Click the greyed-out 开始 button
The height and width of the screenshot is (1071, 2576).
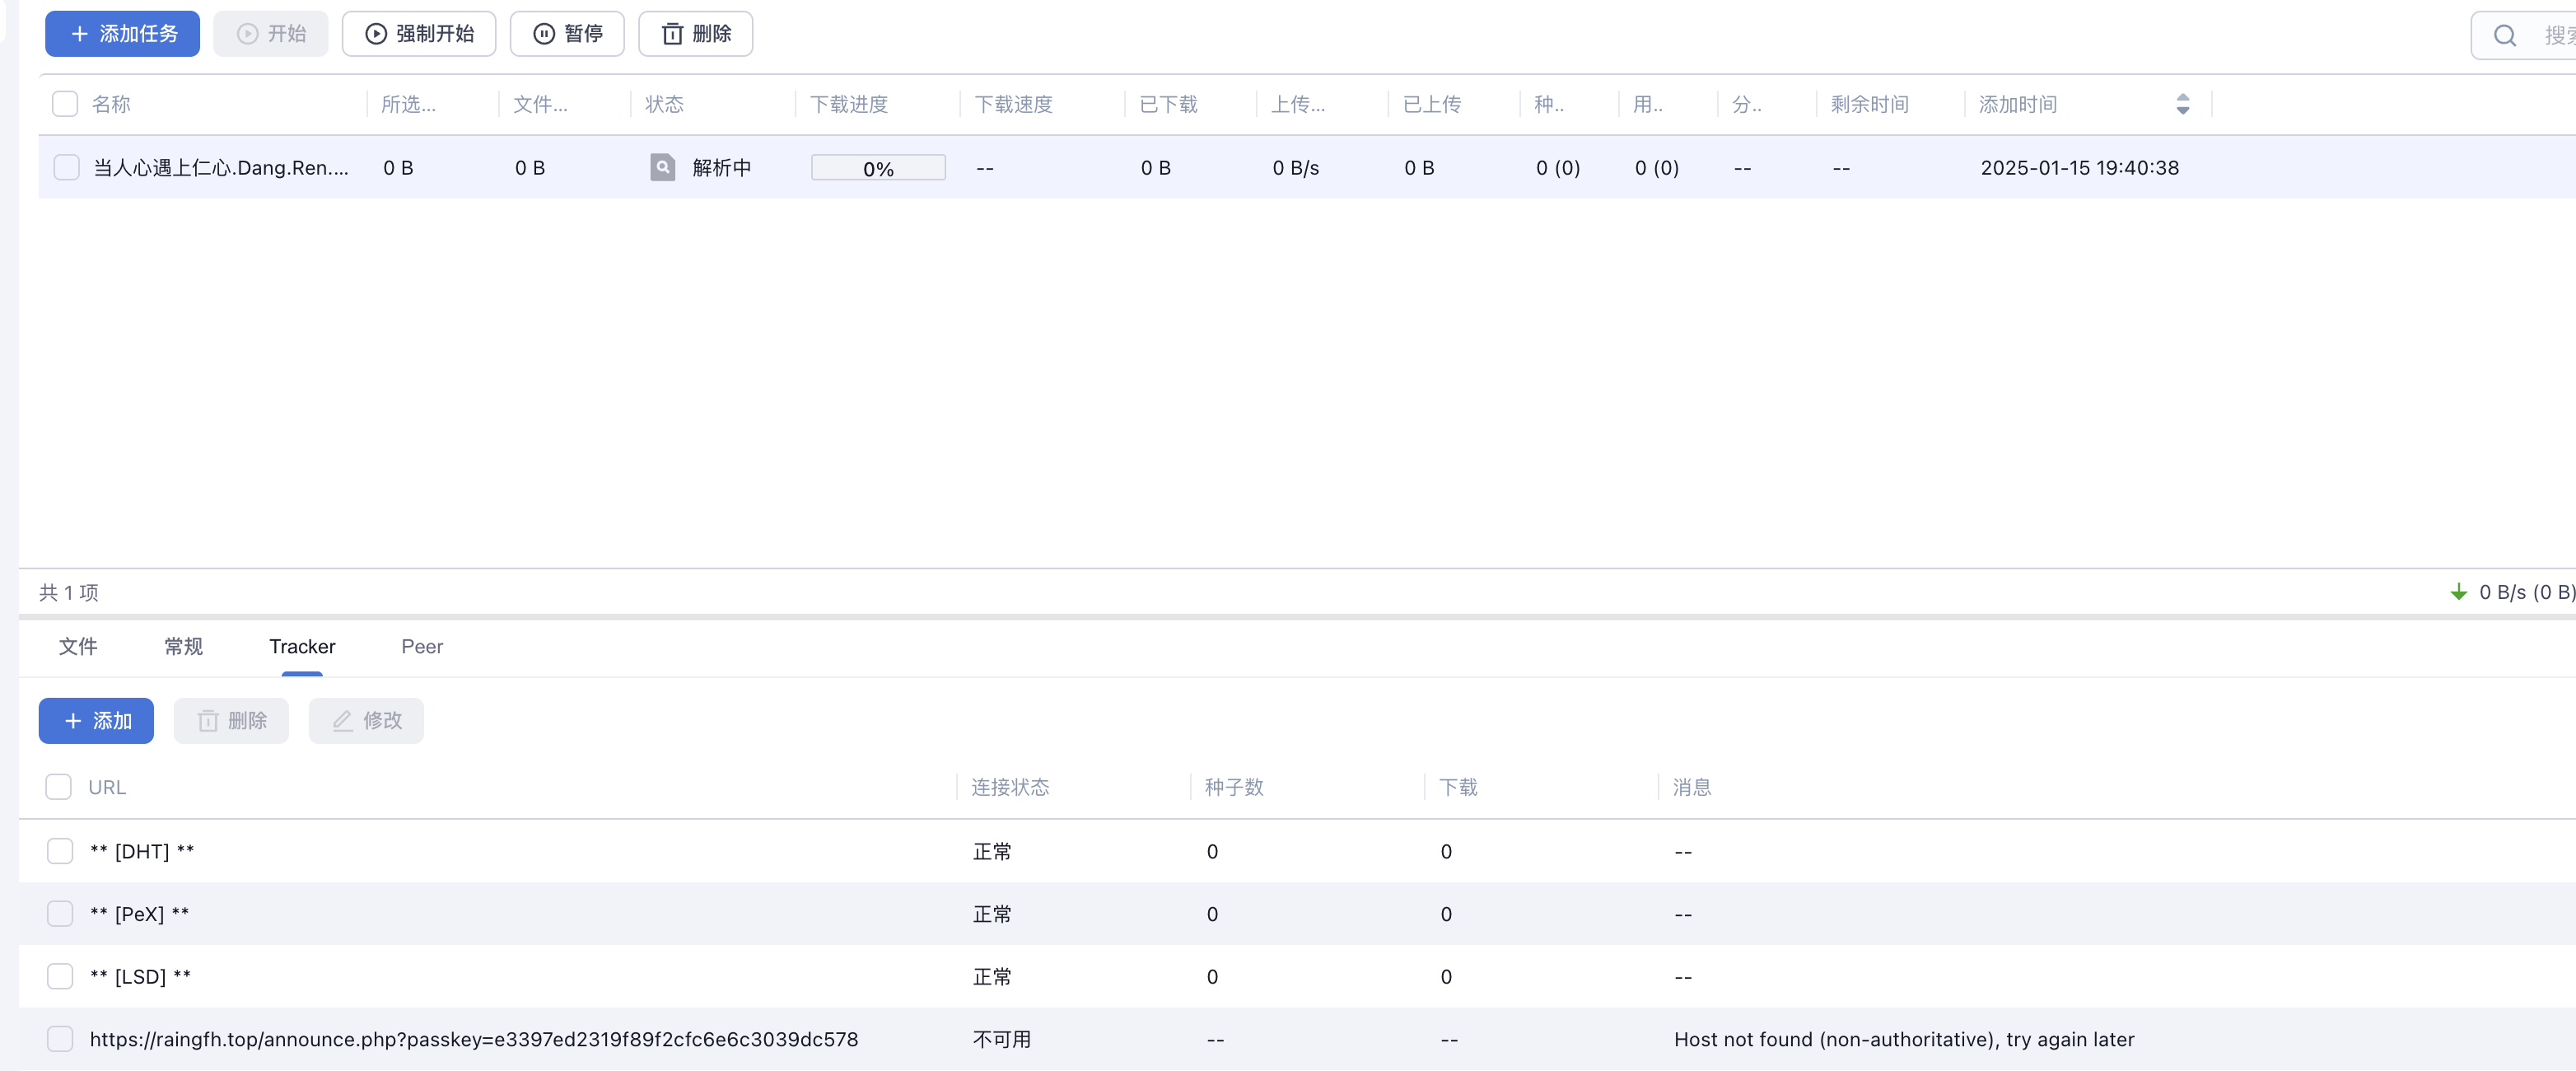(x=271, y=34)
